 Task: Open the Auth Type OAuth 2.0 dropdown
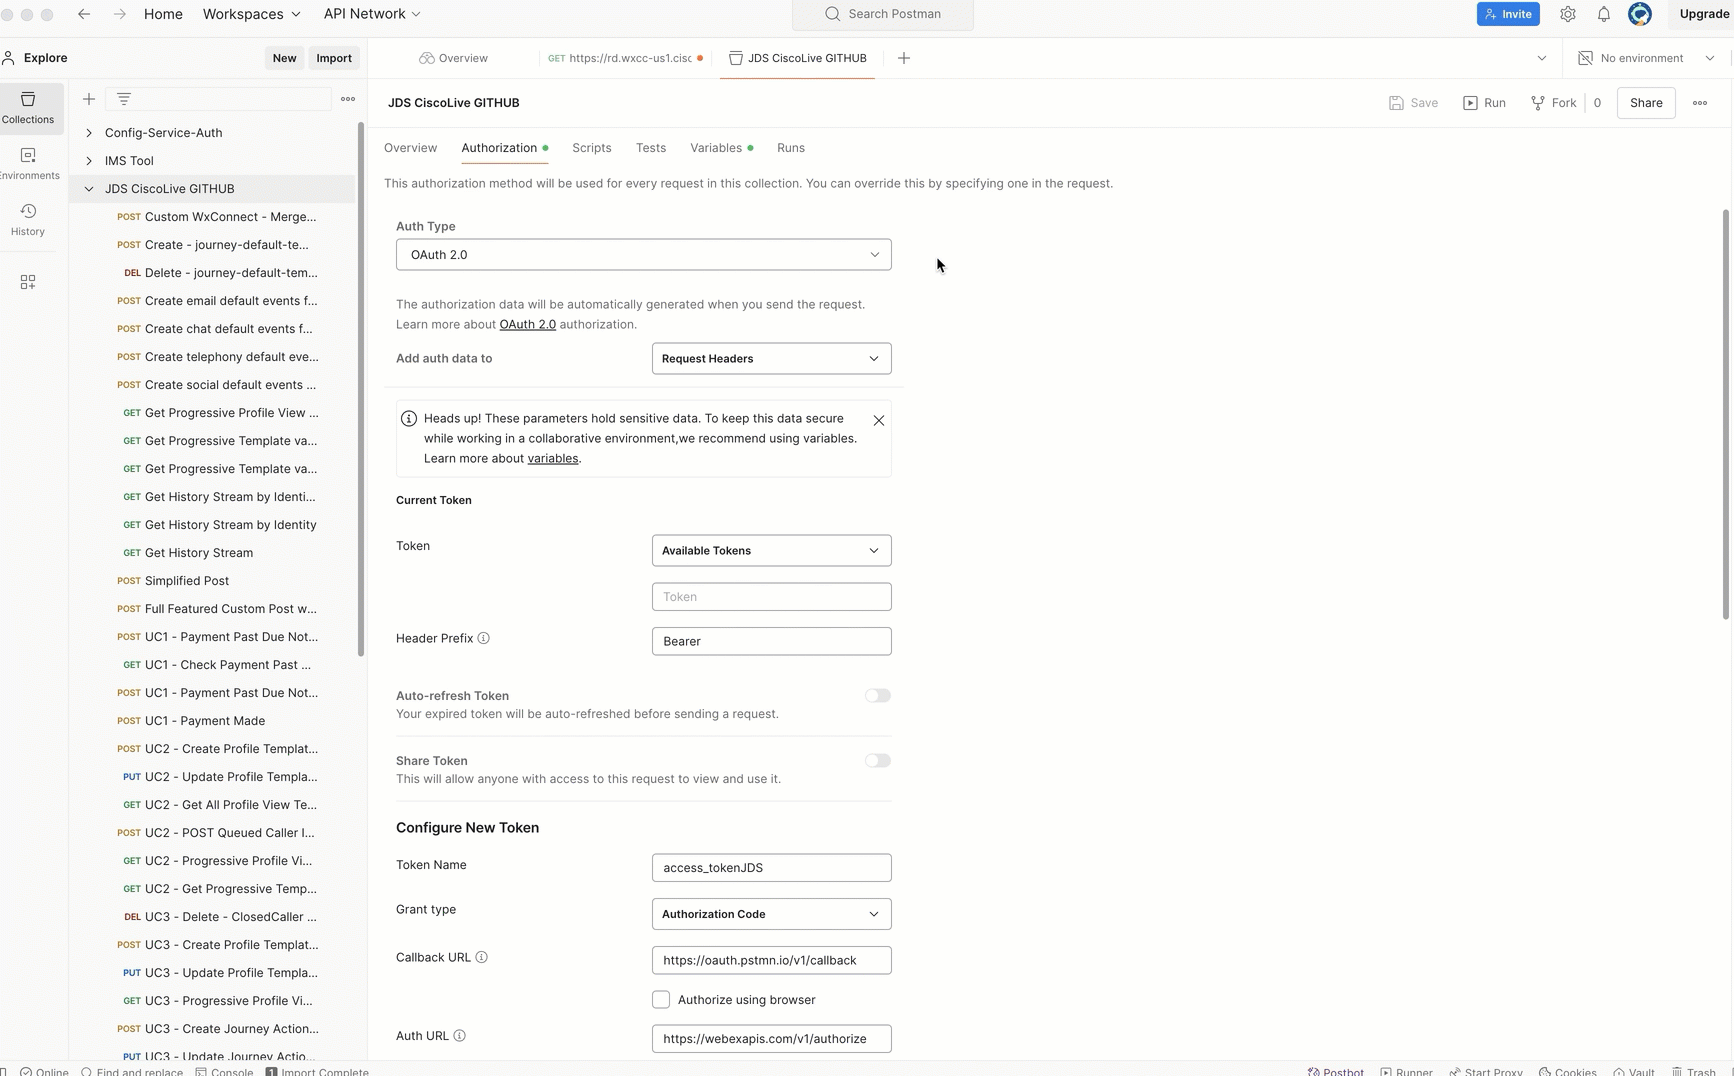point(643,255)
